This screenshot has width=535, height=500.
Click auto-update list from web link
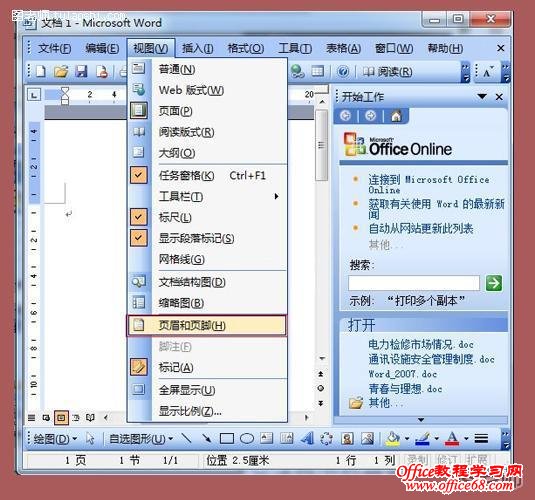click(x=421, y=228)
